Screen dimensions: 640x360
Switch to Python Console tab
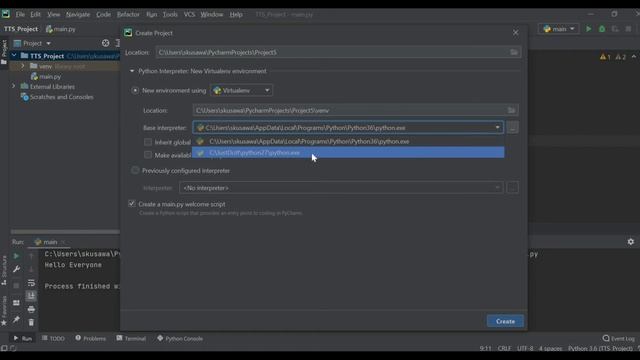pyautogui.click(x=180, y=338)
